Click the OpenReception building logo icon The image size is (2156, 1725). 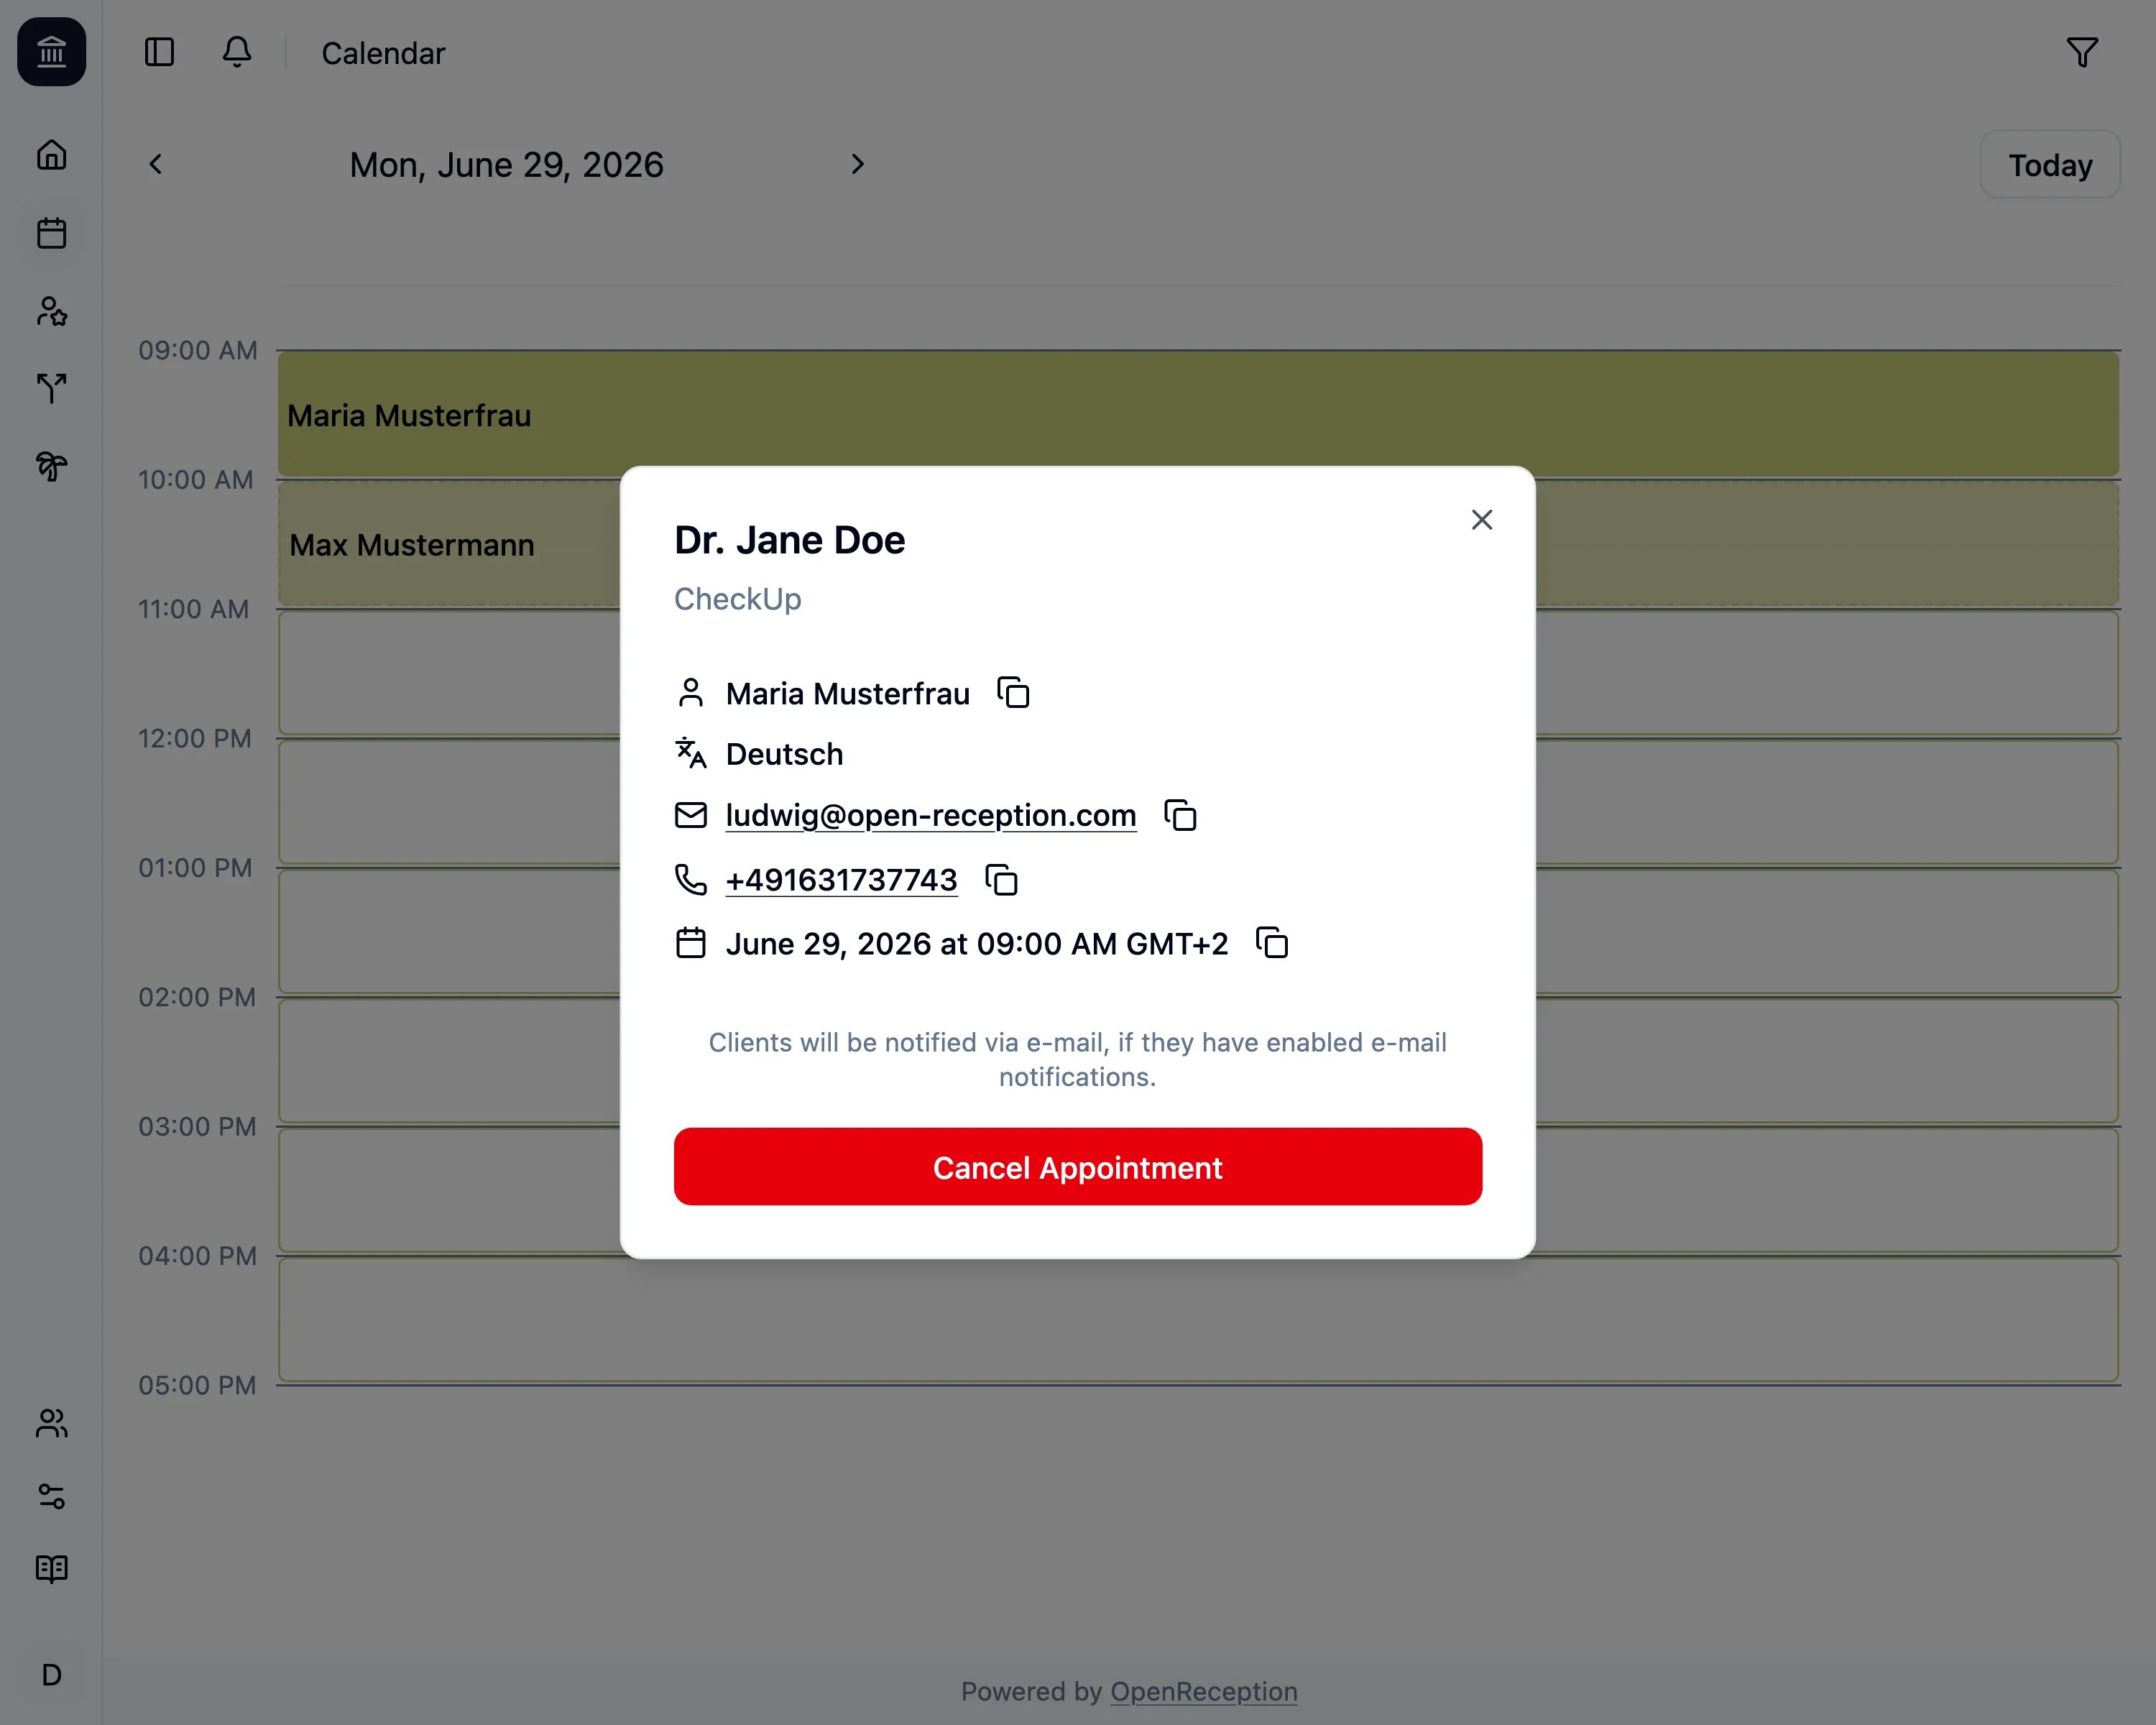click(52, 52)
